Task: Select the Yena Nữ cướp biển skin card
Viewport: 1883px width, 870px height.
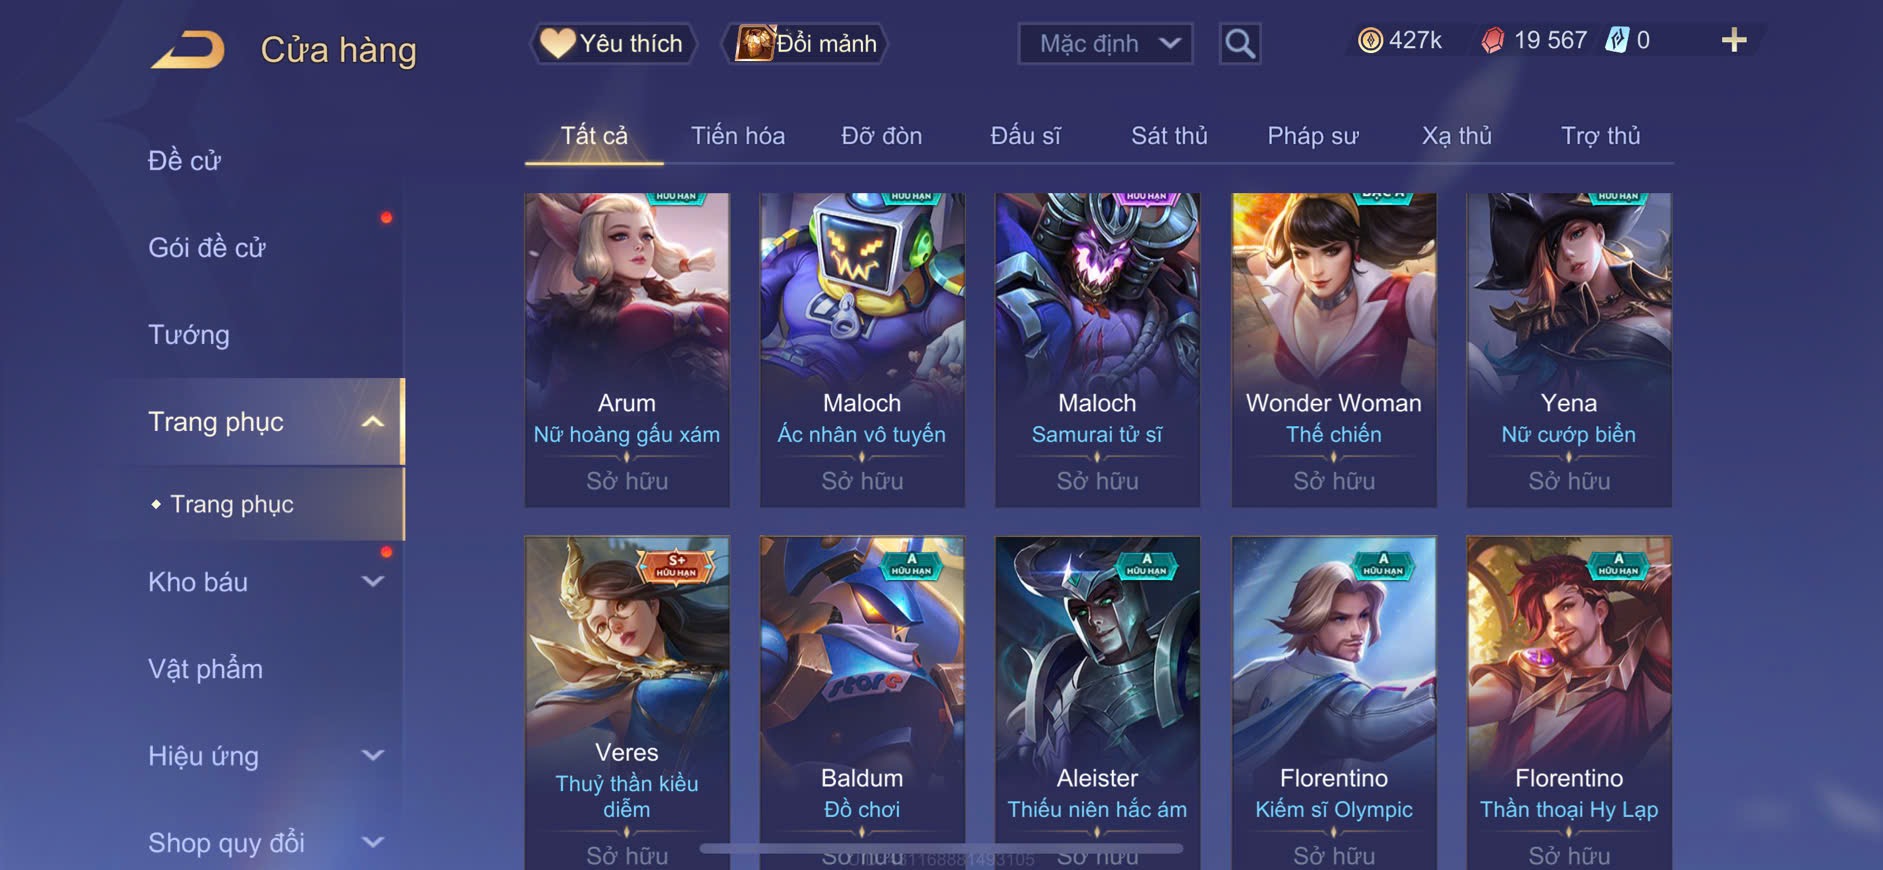Action: 1569,350
